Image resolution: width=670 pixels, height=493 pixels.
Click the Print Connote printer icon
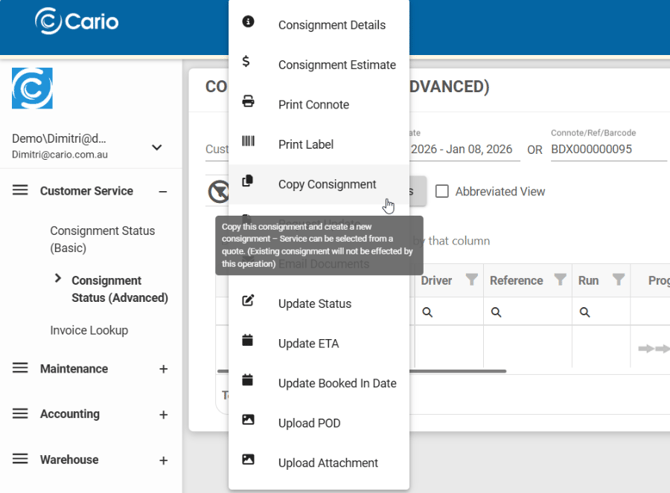click(x=248, y=102)
